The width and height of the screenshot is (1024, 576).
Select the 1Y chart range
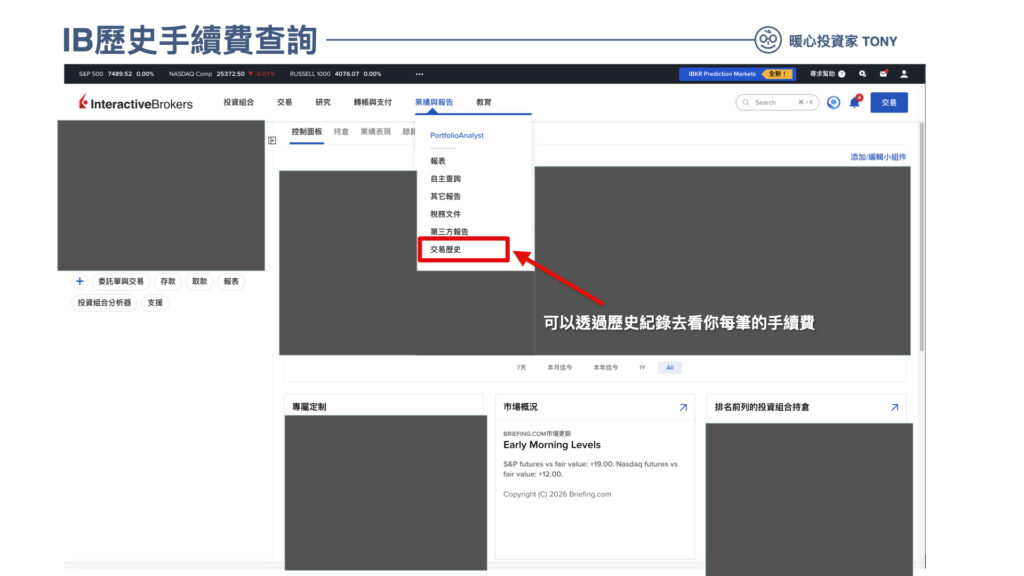642,368
